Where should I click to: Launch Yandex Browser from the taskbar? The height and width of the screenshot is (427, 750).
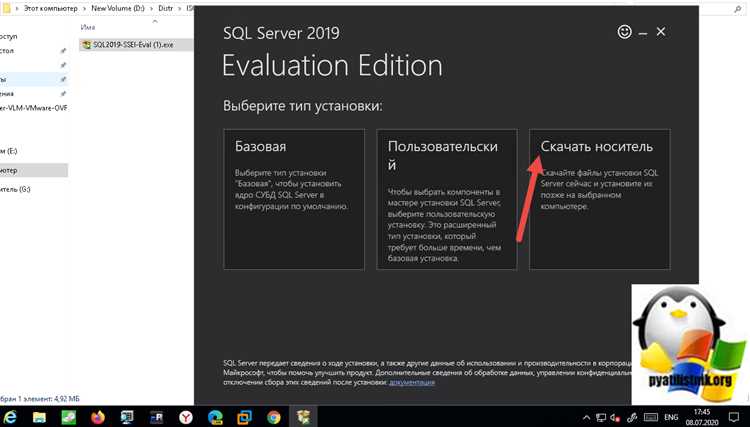coord(186,417)
